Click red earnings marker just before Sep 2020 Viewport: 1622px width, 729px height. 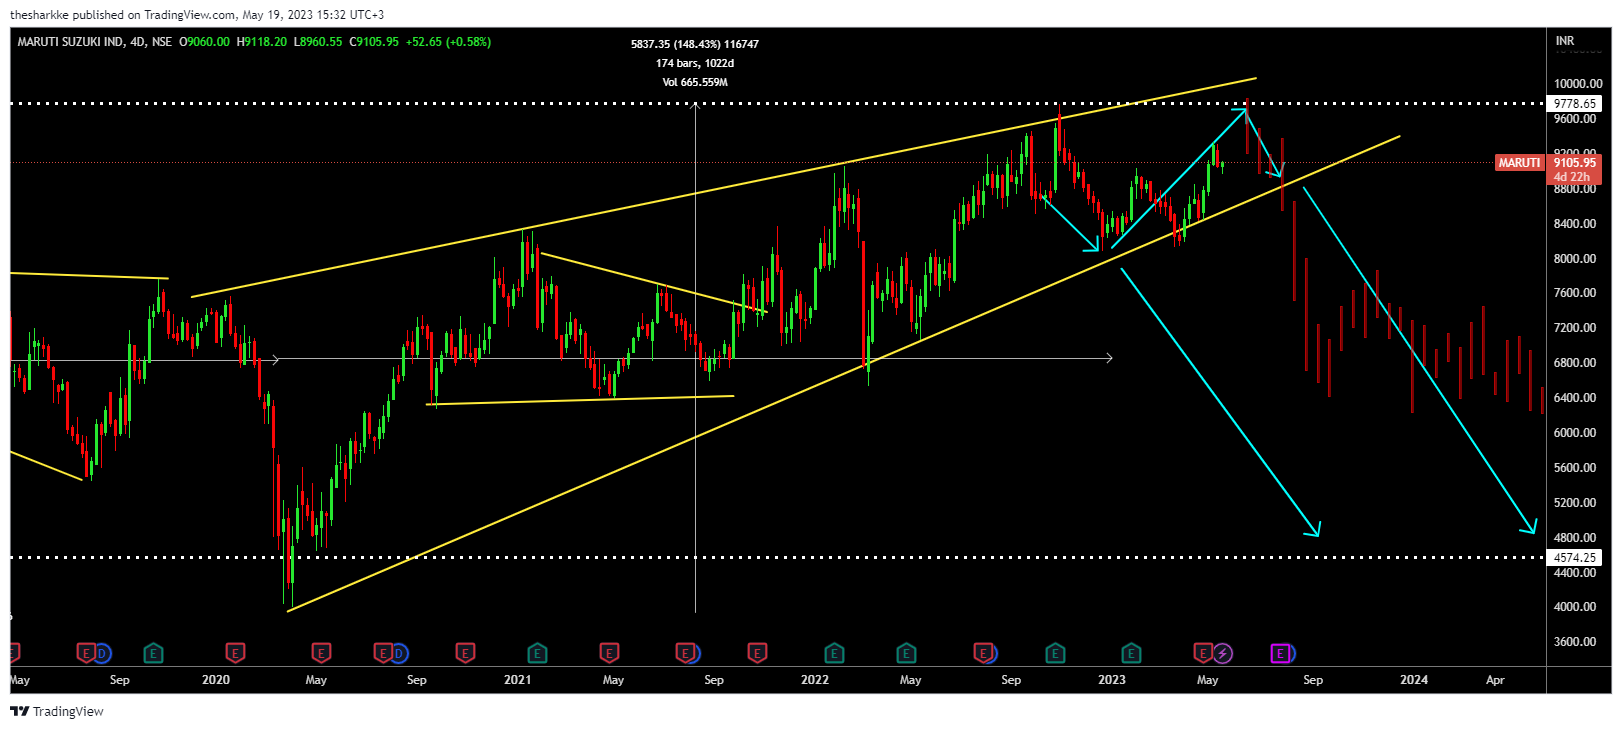(x=383, y=653)
